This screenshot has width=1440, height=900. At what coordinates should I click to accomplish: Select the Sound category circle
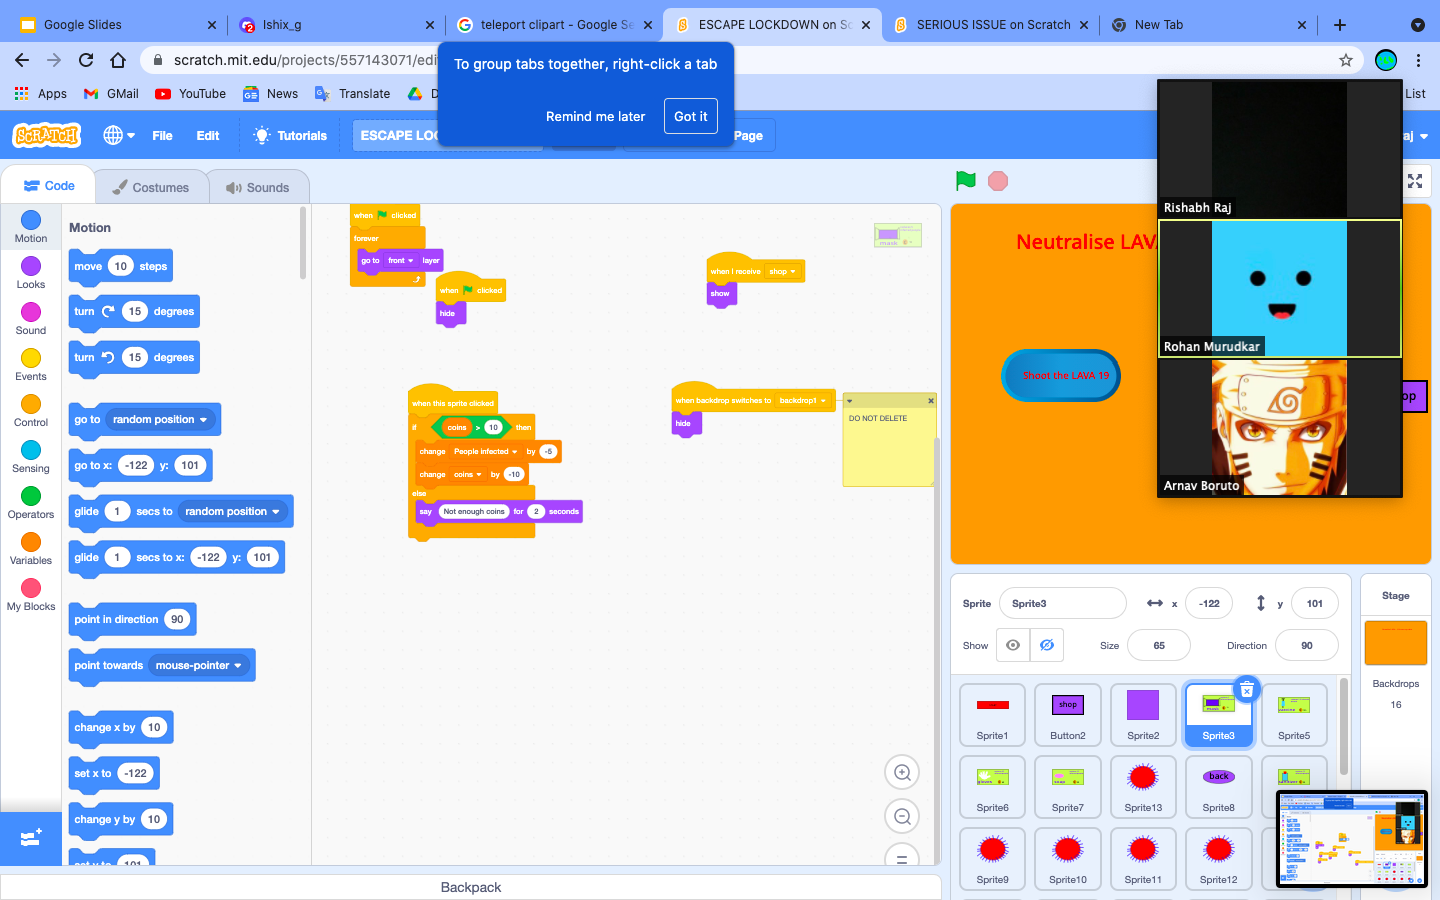pyautogui.click(x=31, y=312)
